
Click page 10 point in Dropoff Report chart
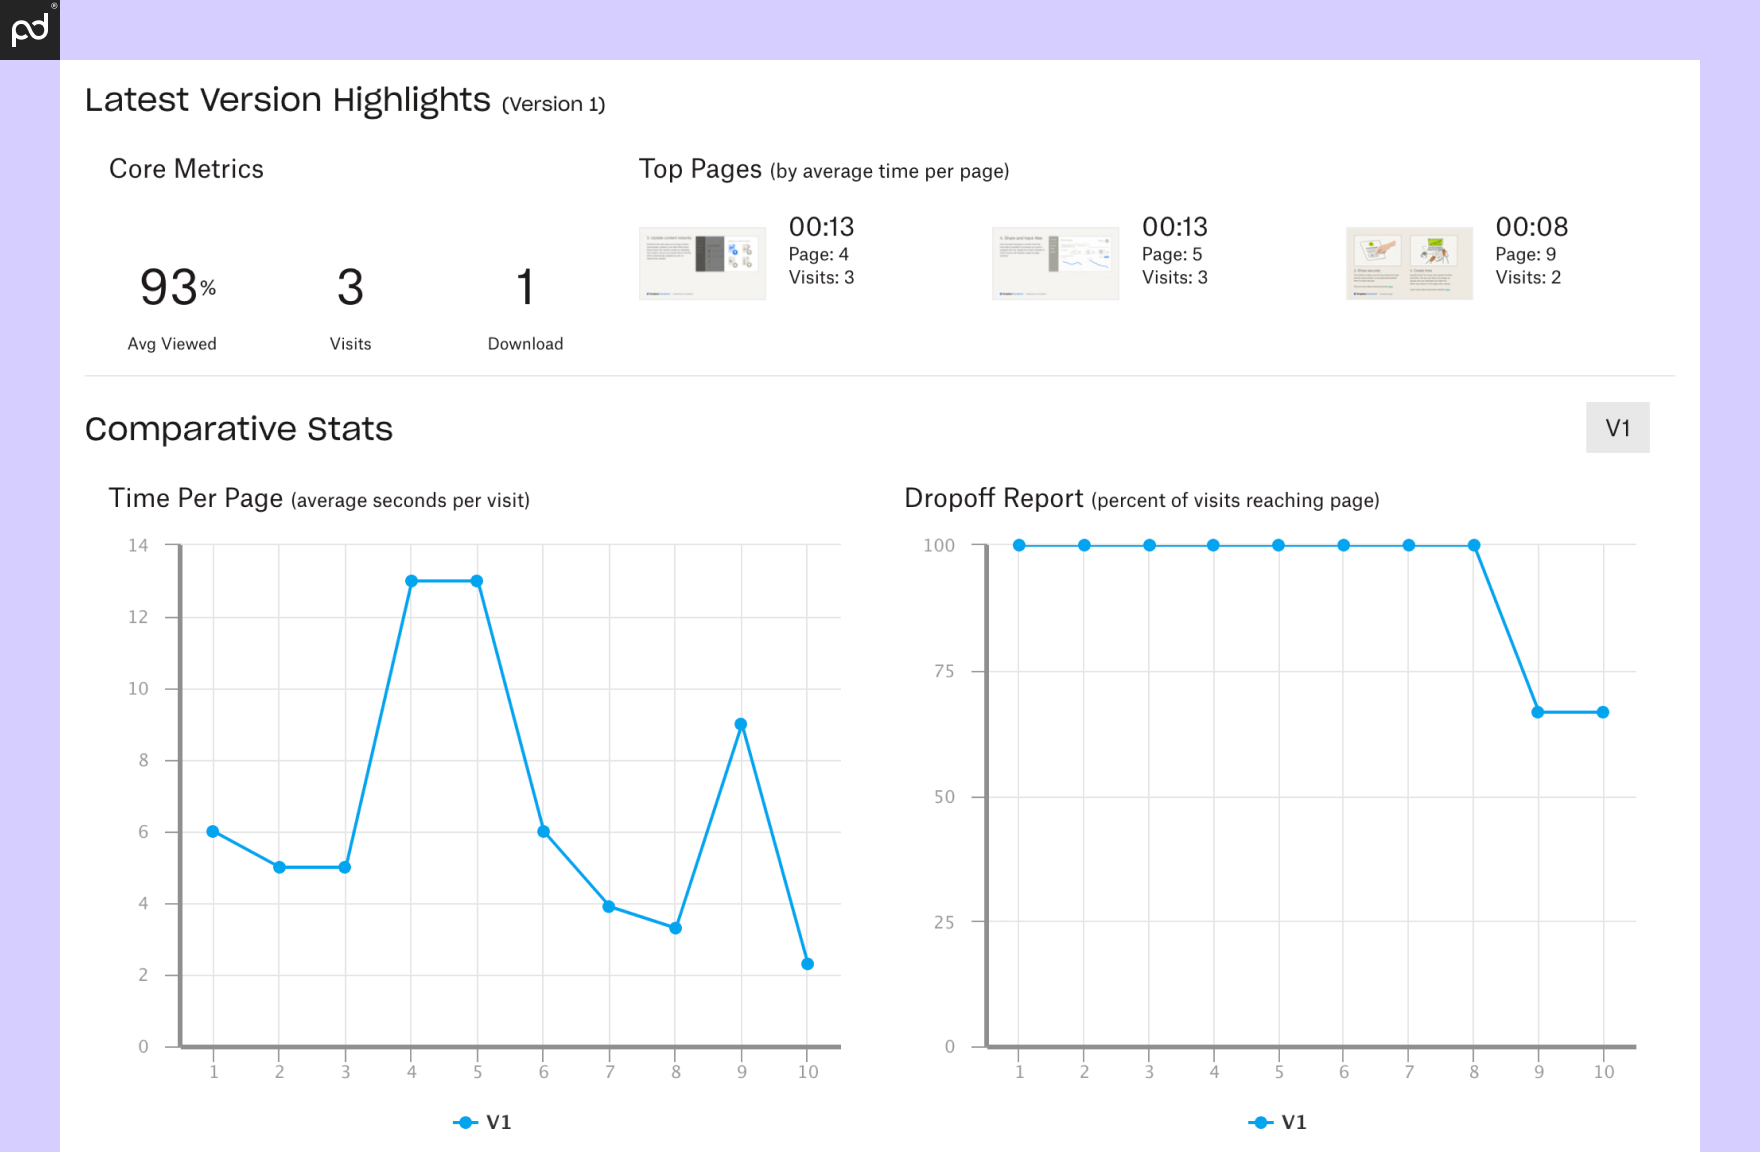1603,712
